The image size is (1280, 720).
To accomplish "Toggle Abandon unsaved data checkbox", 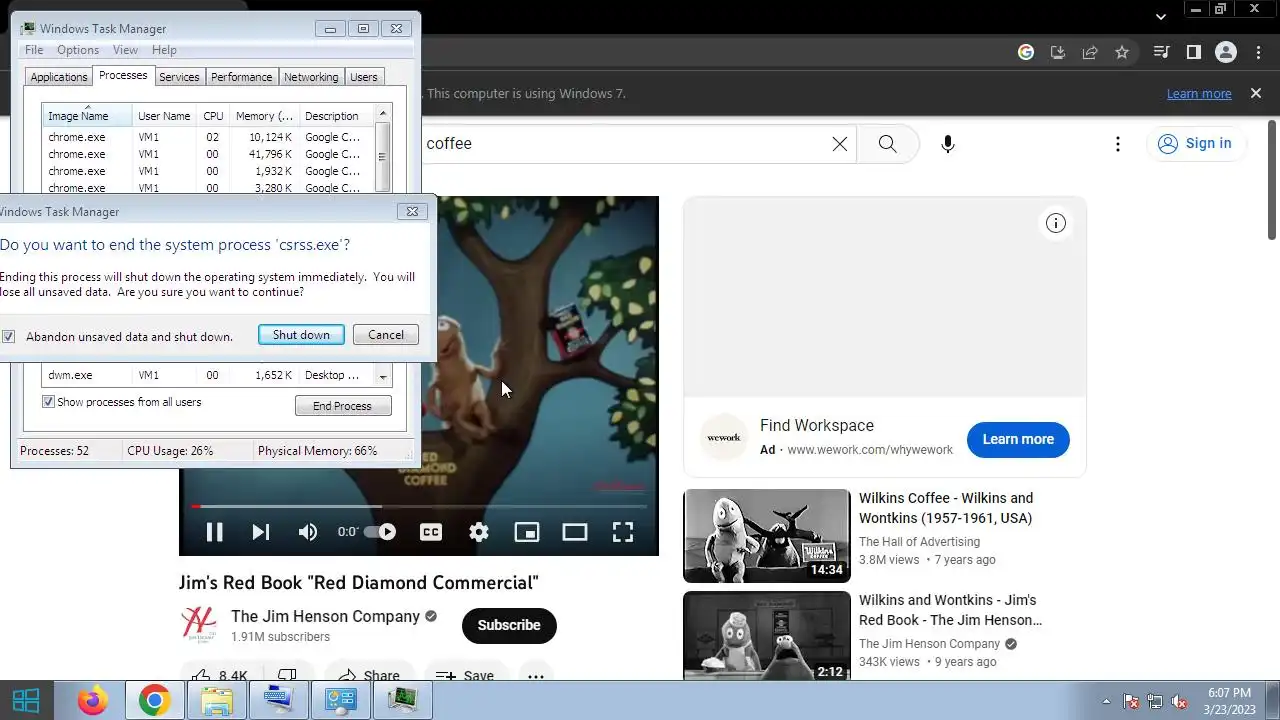I will [x=9, y=337].
